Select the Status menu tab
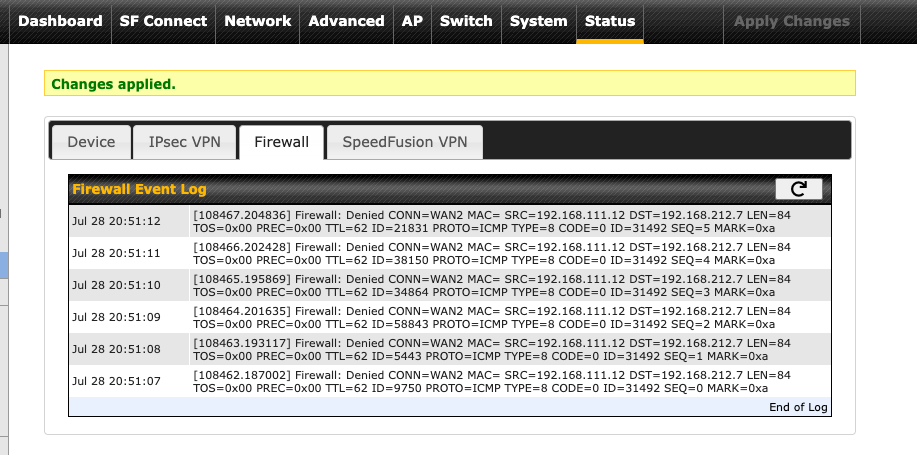The image size is (917, 455). [x=610, y=22]
